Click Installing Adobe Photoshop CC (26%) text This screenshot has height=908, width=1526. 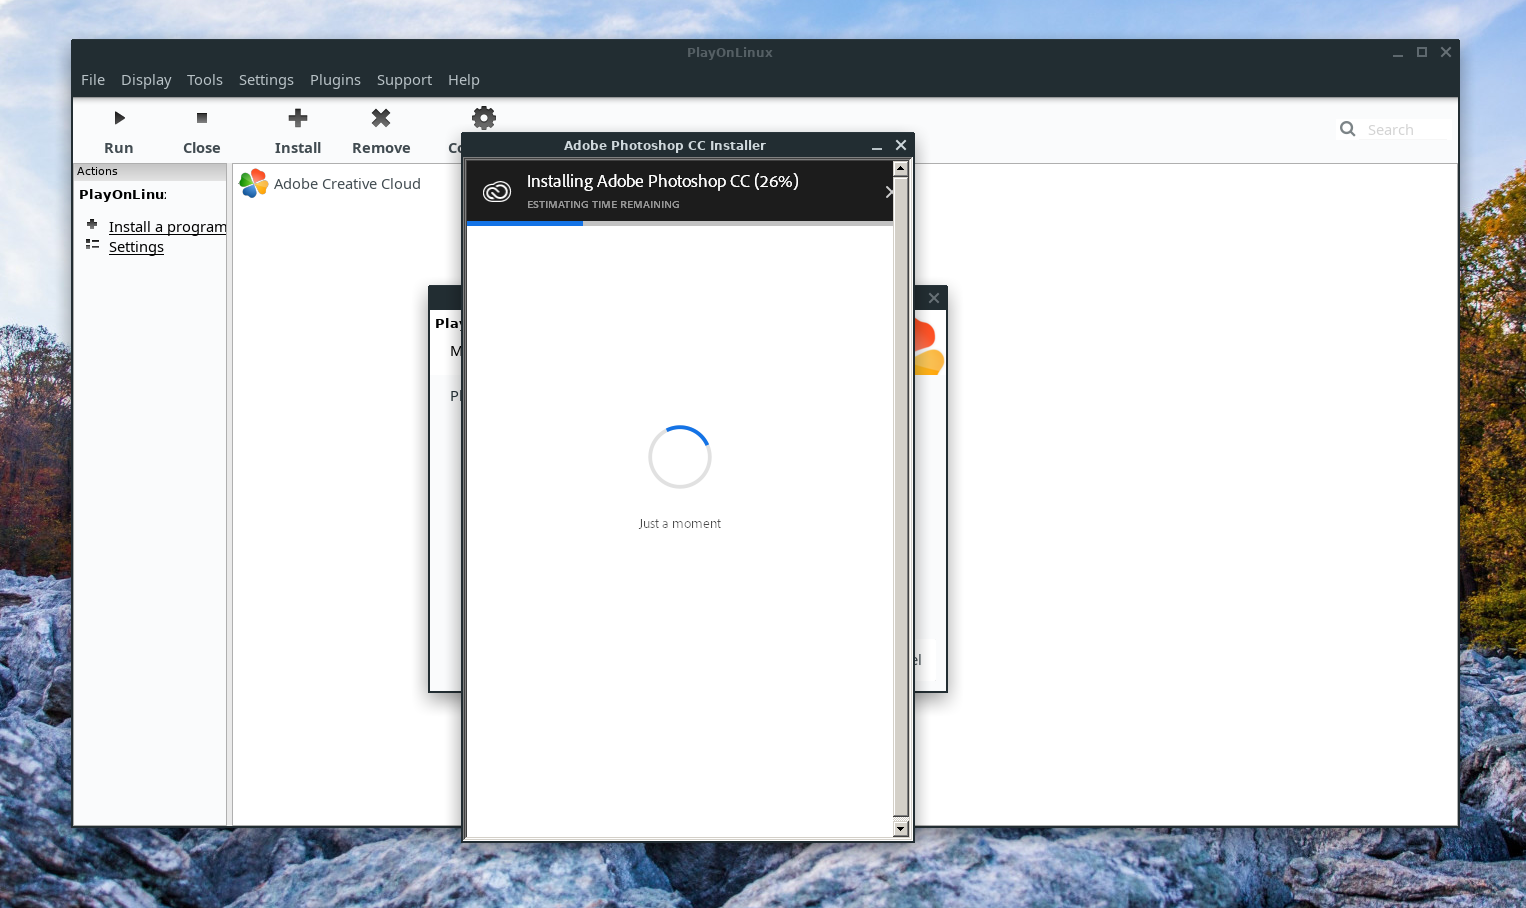[x=662, y=181]
